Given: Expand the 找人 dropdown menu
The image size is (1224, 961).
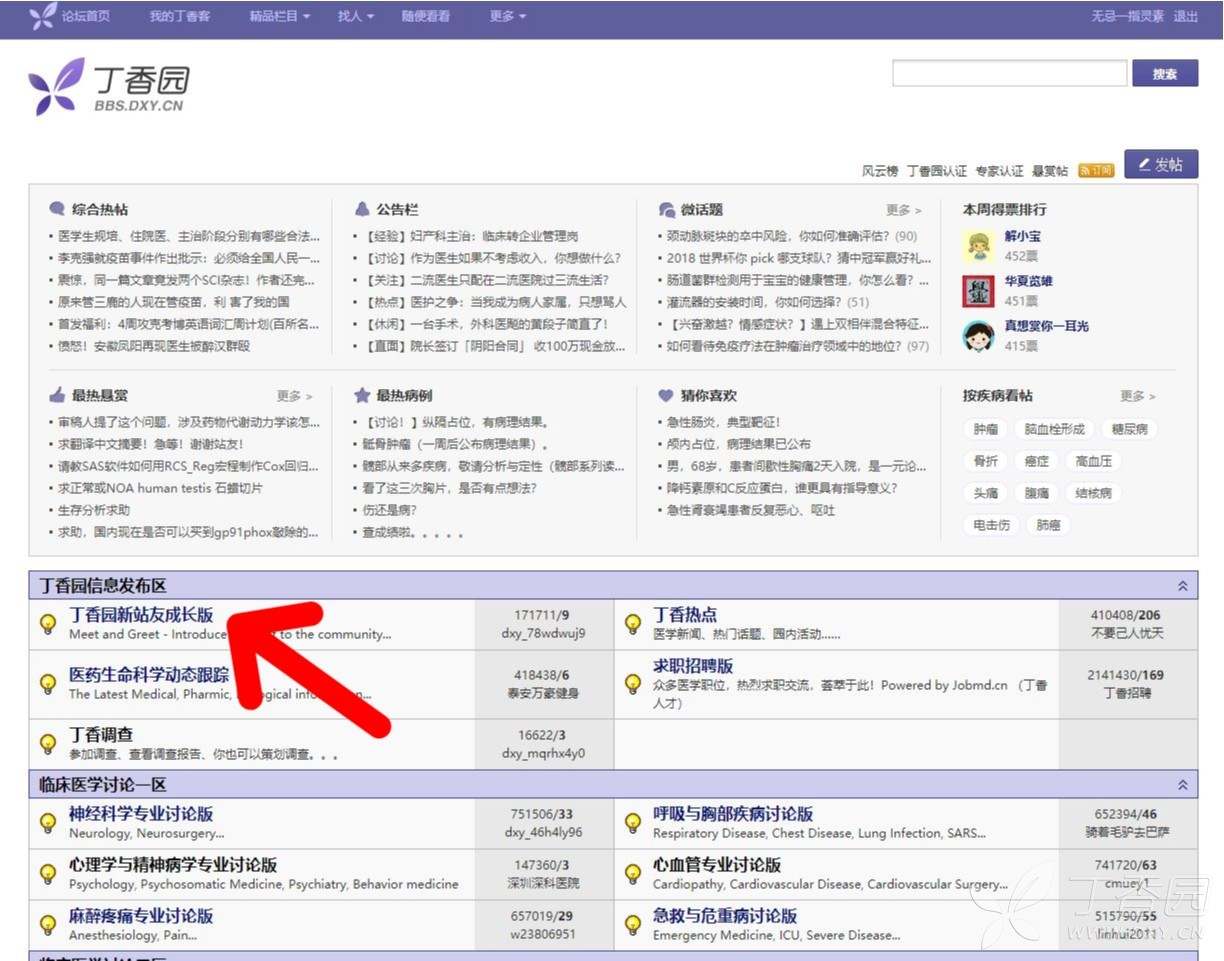Looking at the screenshot, I should coord(356,17).
